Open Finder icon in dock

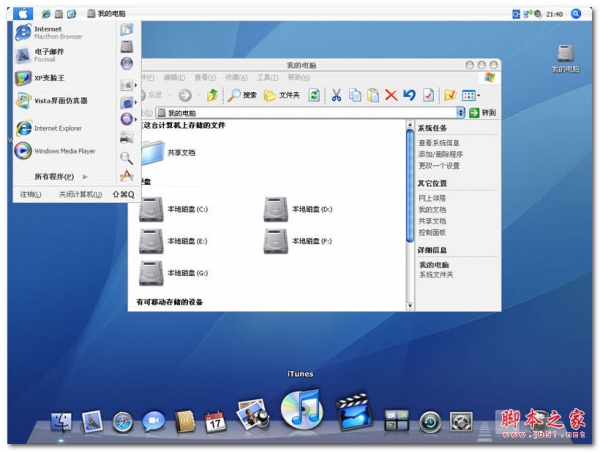pos(61,422)
